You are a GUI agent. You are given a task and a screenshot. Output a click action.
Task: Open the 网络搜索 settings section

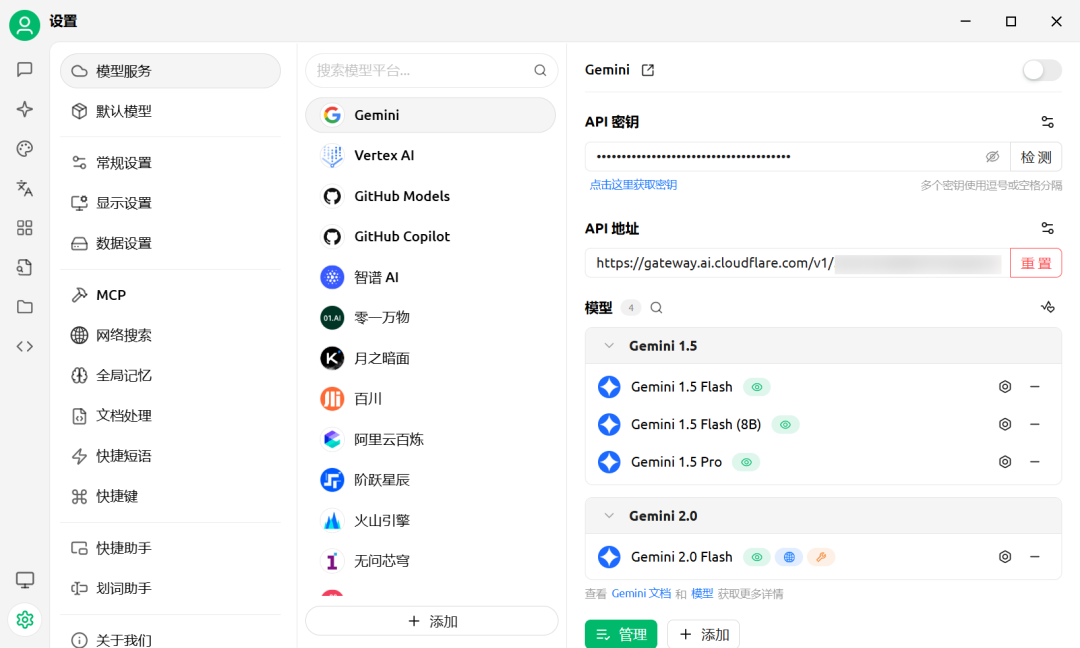tap(170, 335)
